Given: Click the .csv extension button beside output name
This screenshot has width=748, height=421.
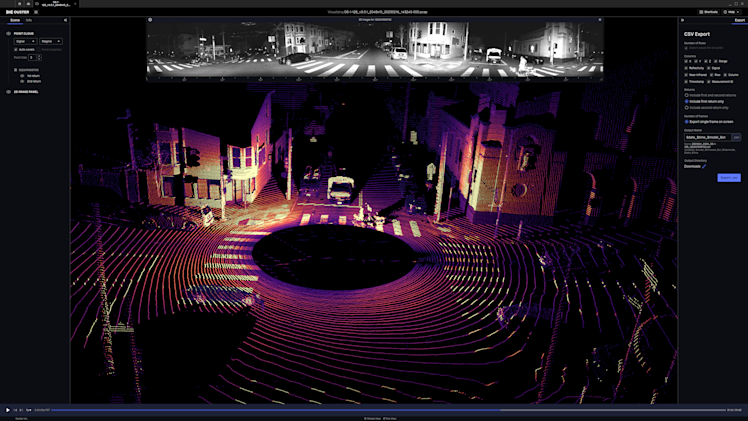Looking at the screenshot, I should [x=736, y=137].
